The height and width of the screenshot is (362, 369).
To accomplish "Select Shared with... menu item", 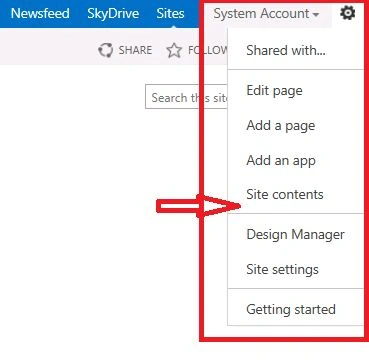I will pos(295,51).
